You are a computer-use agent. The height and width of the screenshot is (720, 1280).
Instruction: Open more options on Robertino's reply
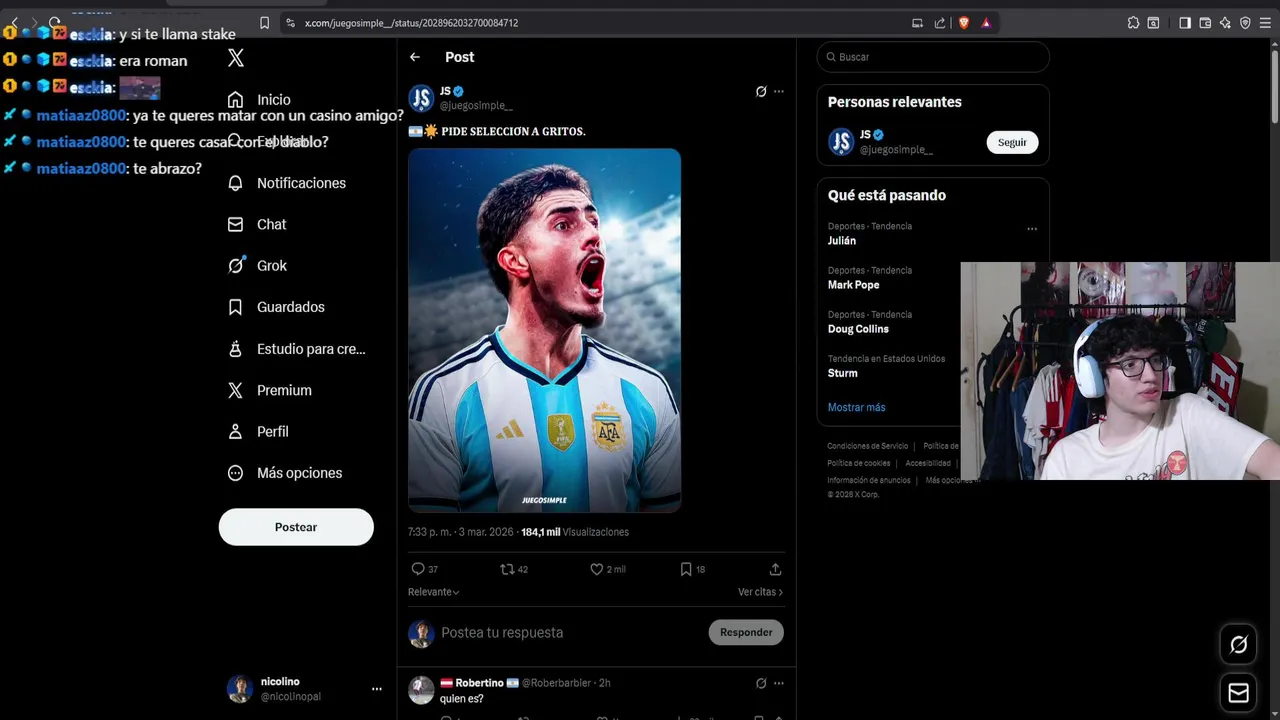779,683
